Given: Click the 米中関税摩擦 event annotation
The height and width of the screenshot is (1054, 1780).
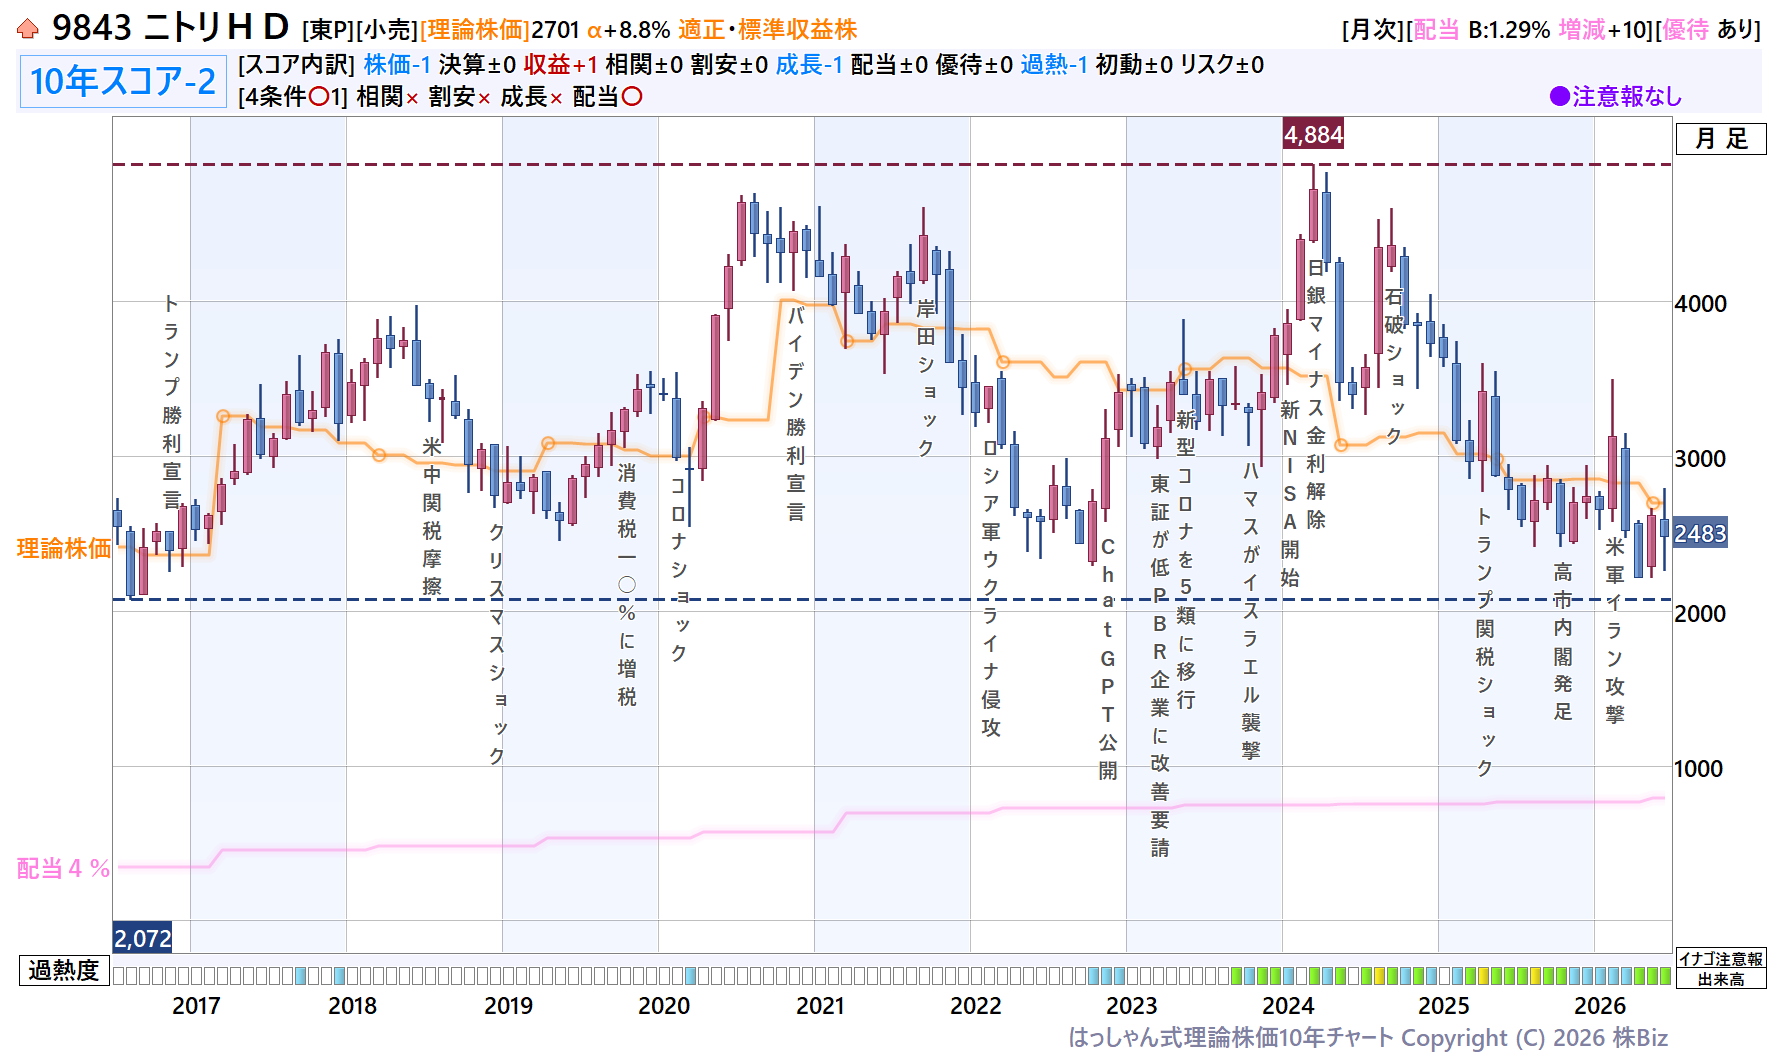Looking at the screenshot, I should 432,516.
